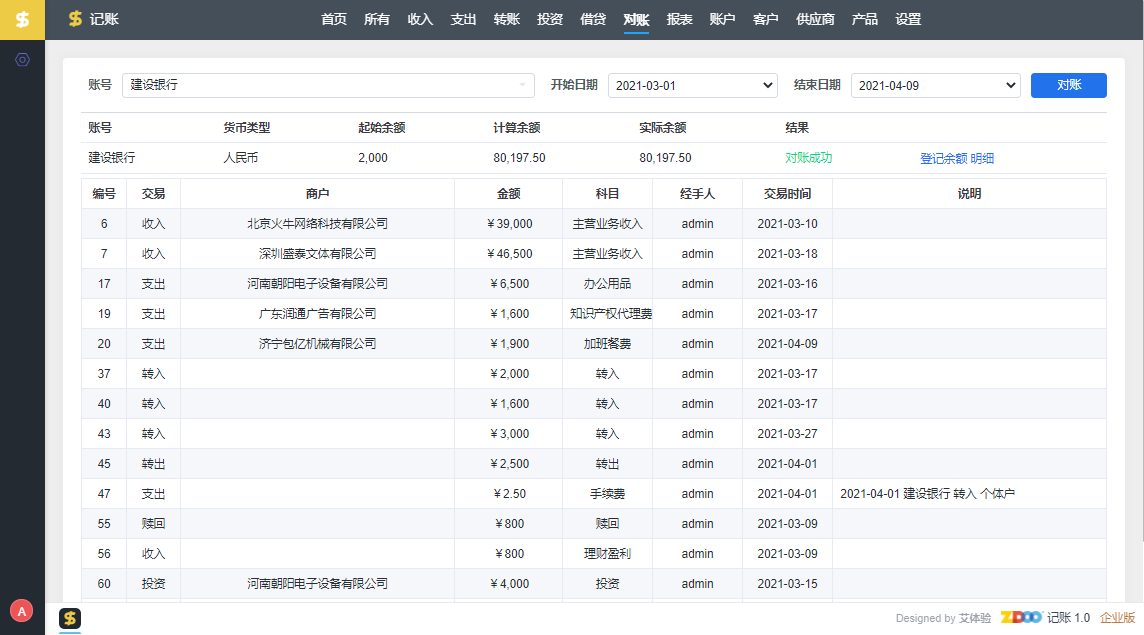
Task: Click the 金额 column header
Action: [x=508, y=194]
